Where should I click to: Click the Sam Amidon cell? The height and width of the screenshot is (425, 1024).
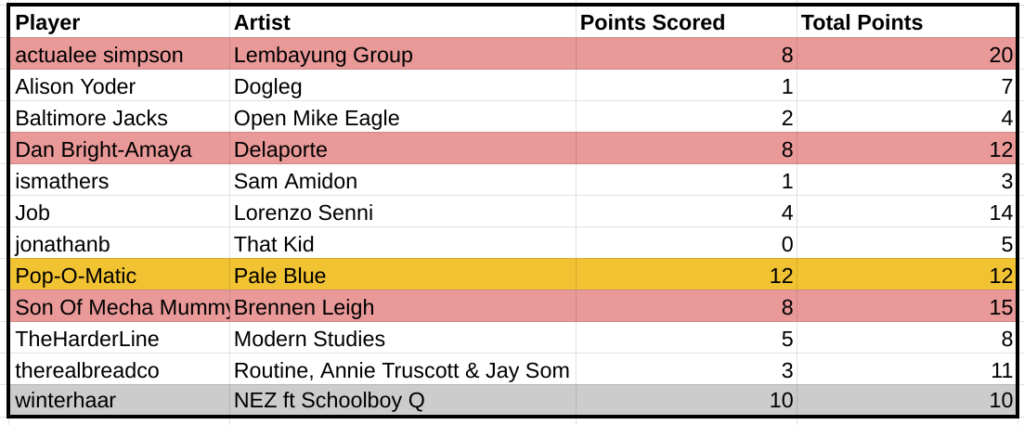(x=295, y=181)
